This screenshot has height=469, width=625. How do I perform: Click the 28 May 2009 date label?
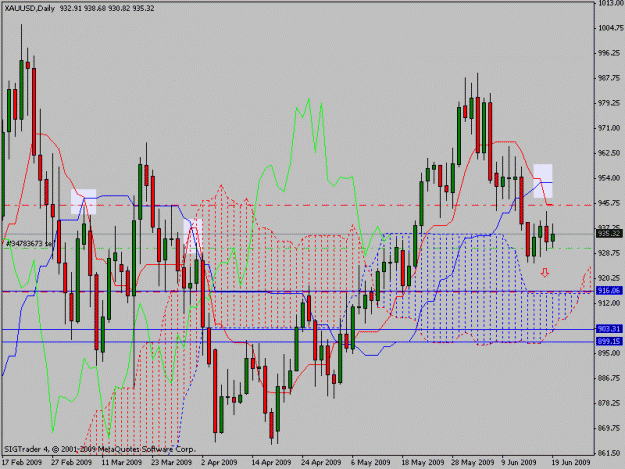(x=473, y=463)
